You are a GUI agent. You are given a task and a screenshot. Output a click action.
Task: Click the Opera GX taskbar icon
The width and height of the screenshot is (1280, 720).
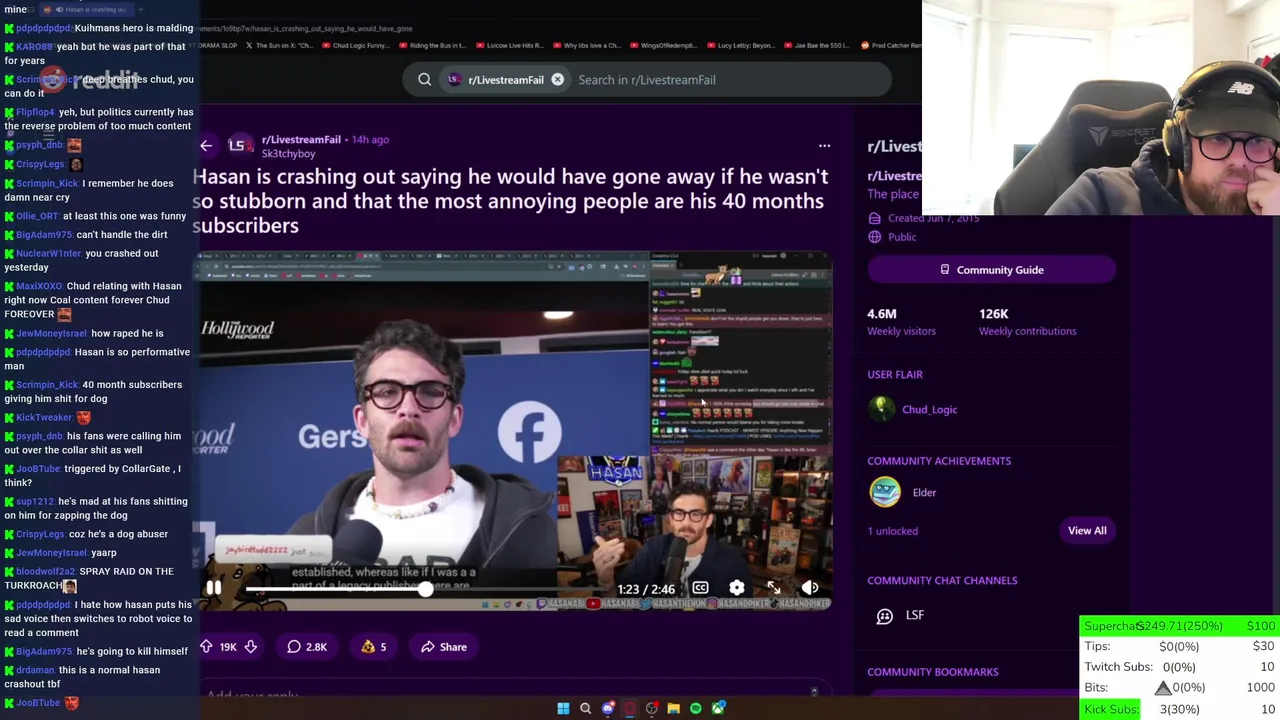click(x=630, y=709)
